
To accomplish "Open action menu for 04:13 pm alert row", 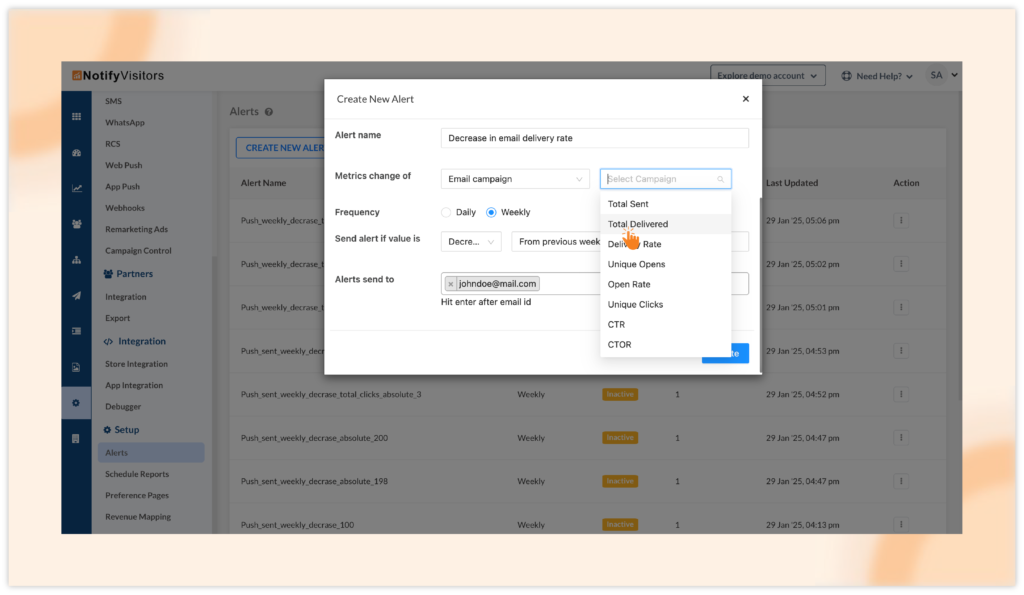I will [901, 524].
